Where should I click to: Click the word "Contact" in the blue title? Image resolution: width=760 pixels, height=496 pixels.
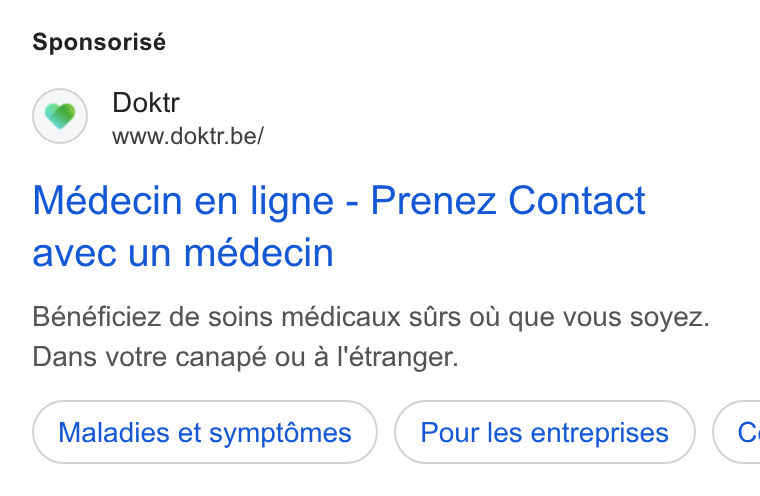577,200
